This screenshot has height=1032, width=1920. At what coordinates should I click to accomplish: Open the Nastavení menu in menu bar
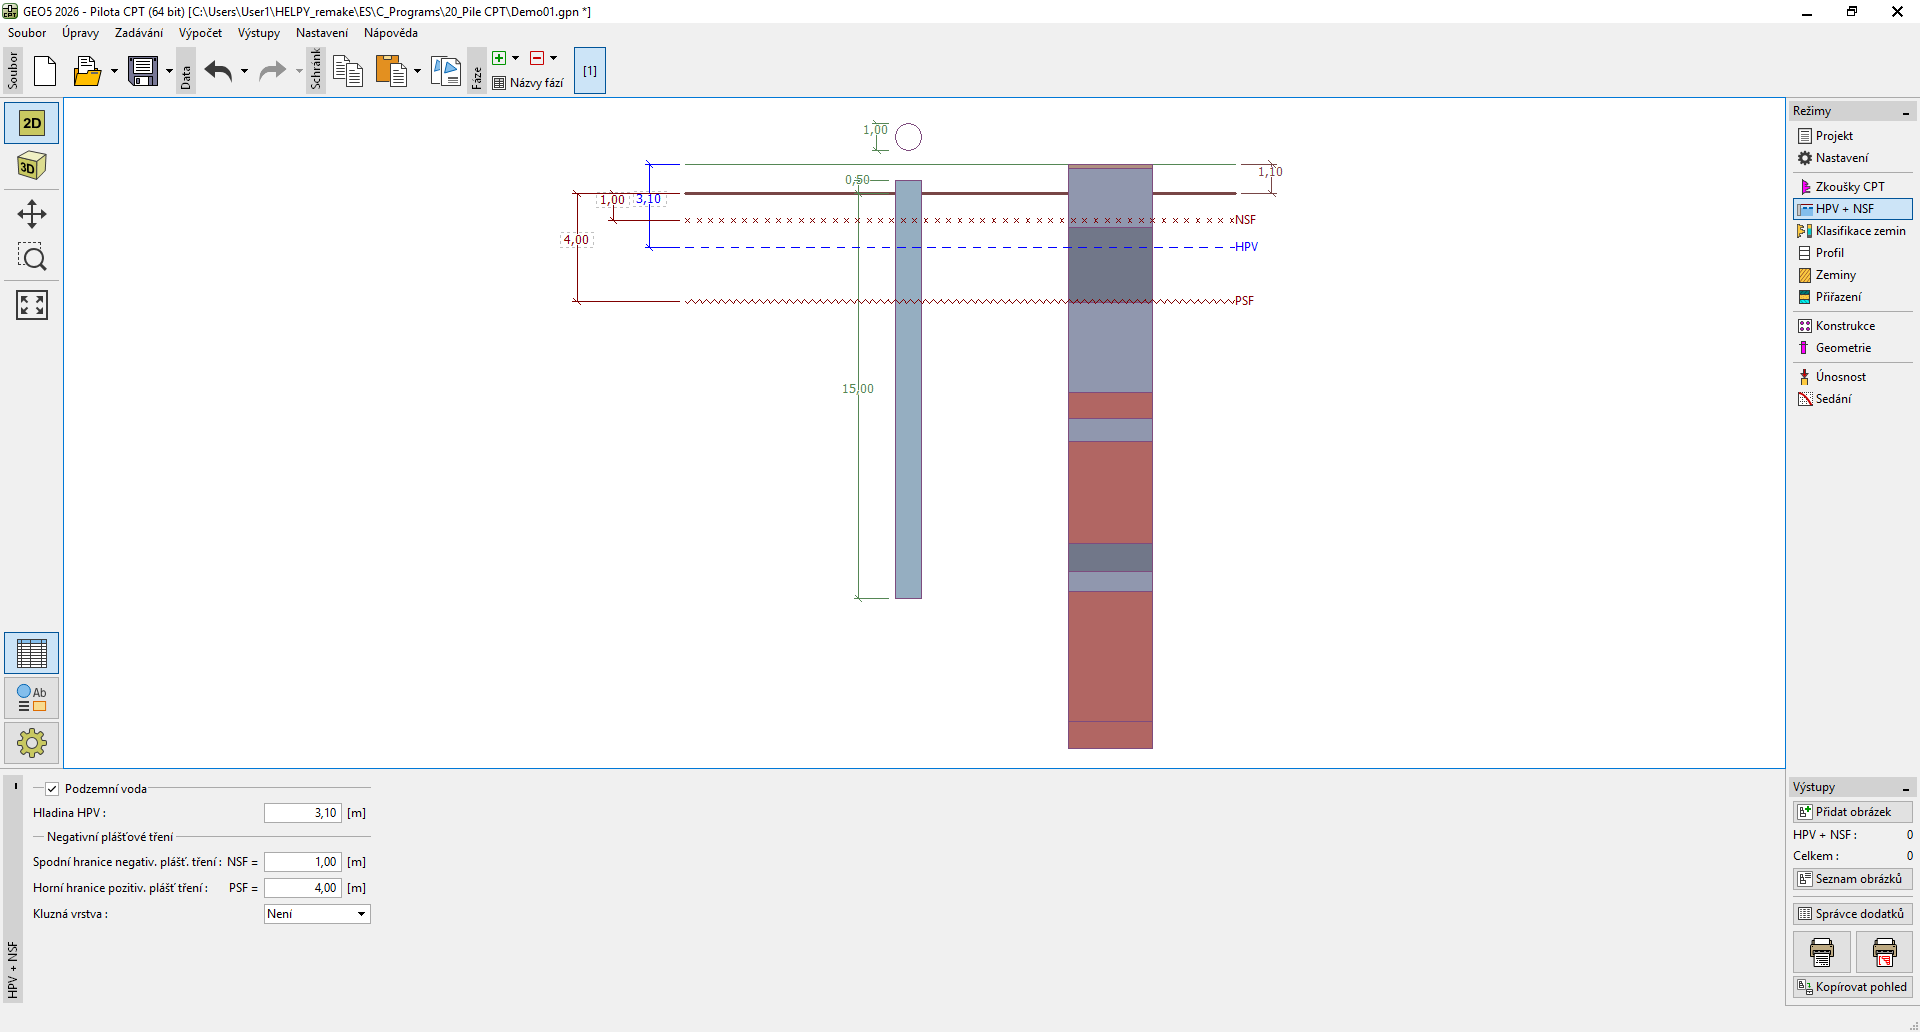pos(321,33)
